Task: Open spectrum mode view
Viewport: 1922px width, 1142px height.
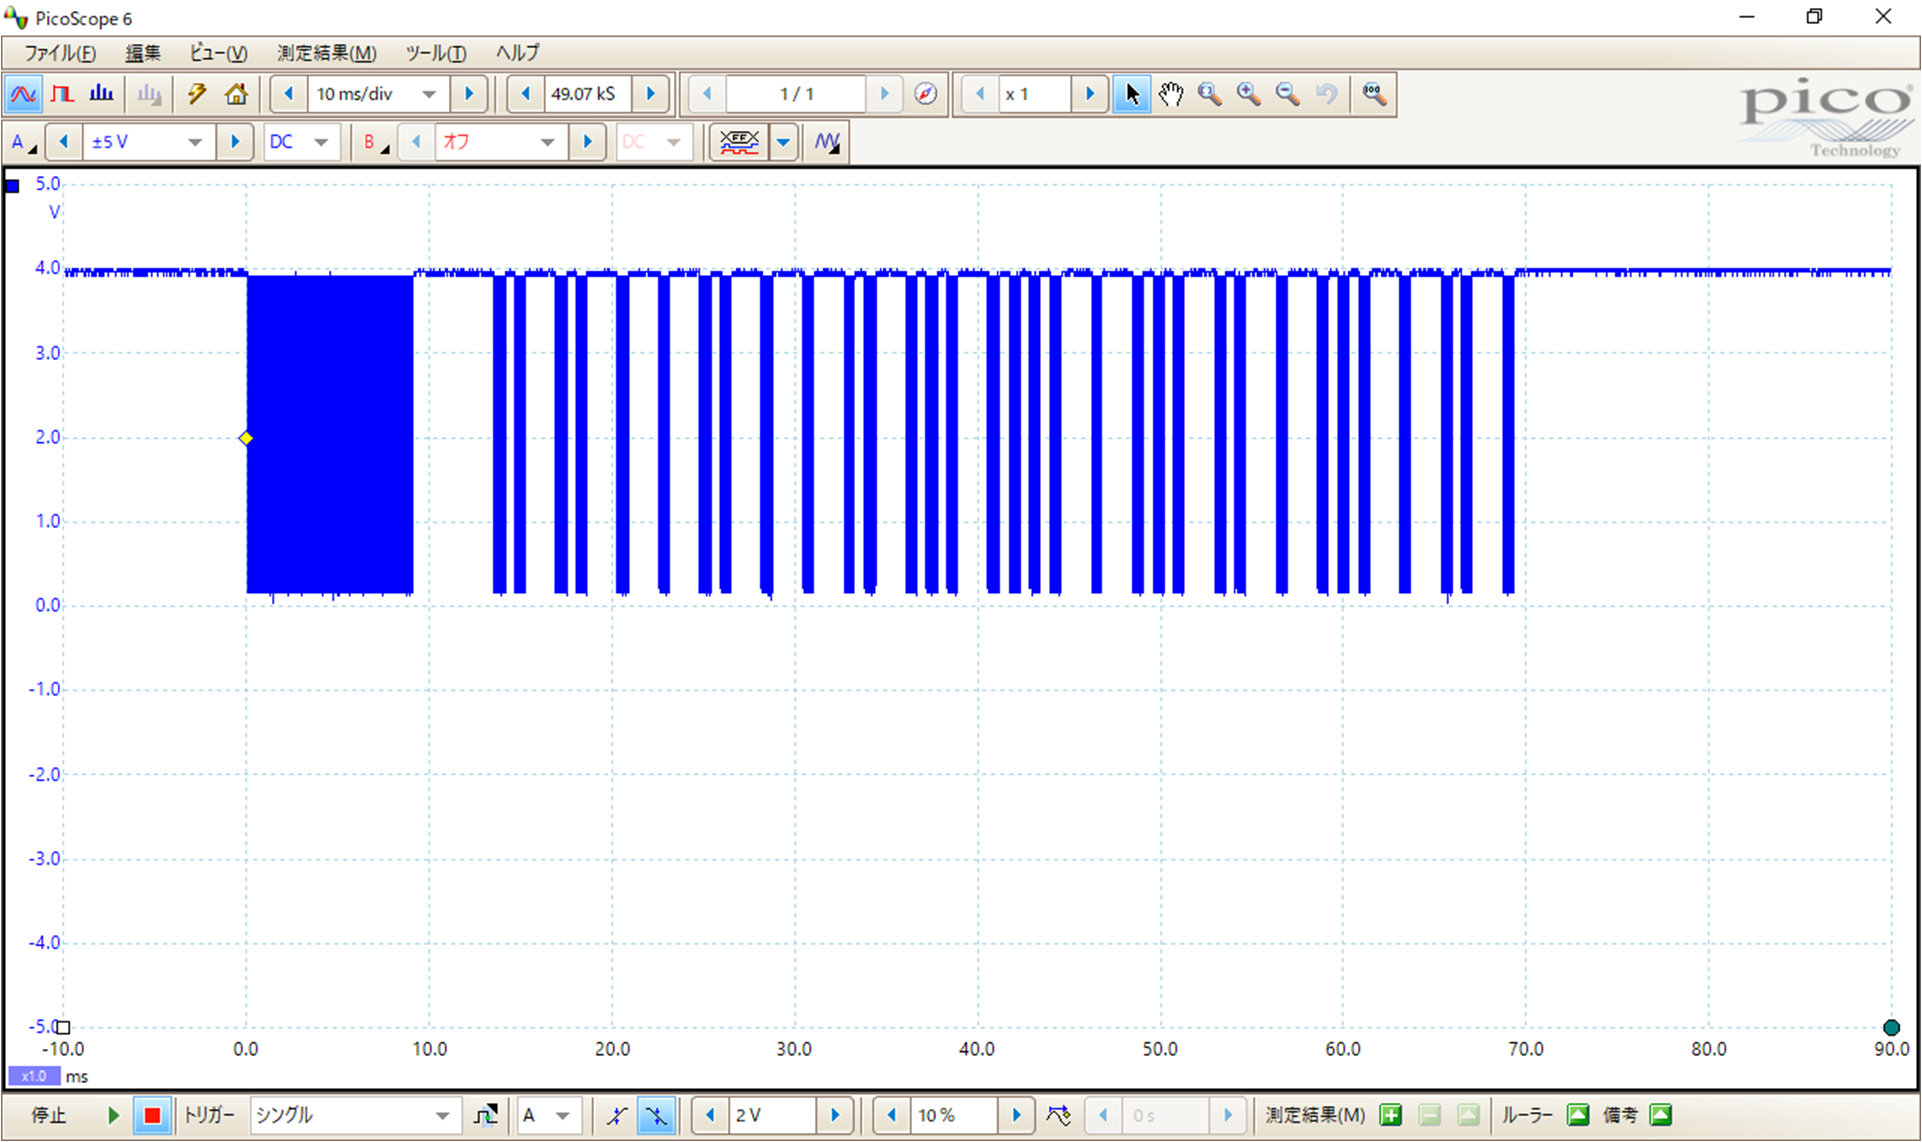Action: tap(101, 94)
